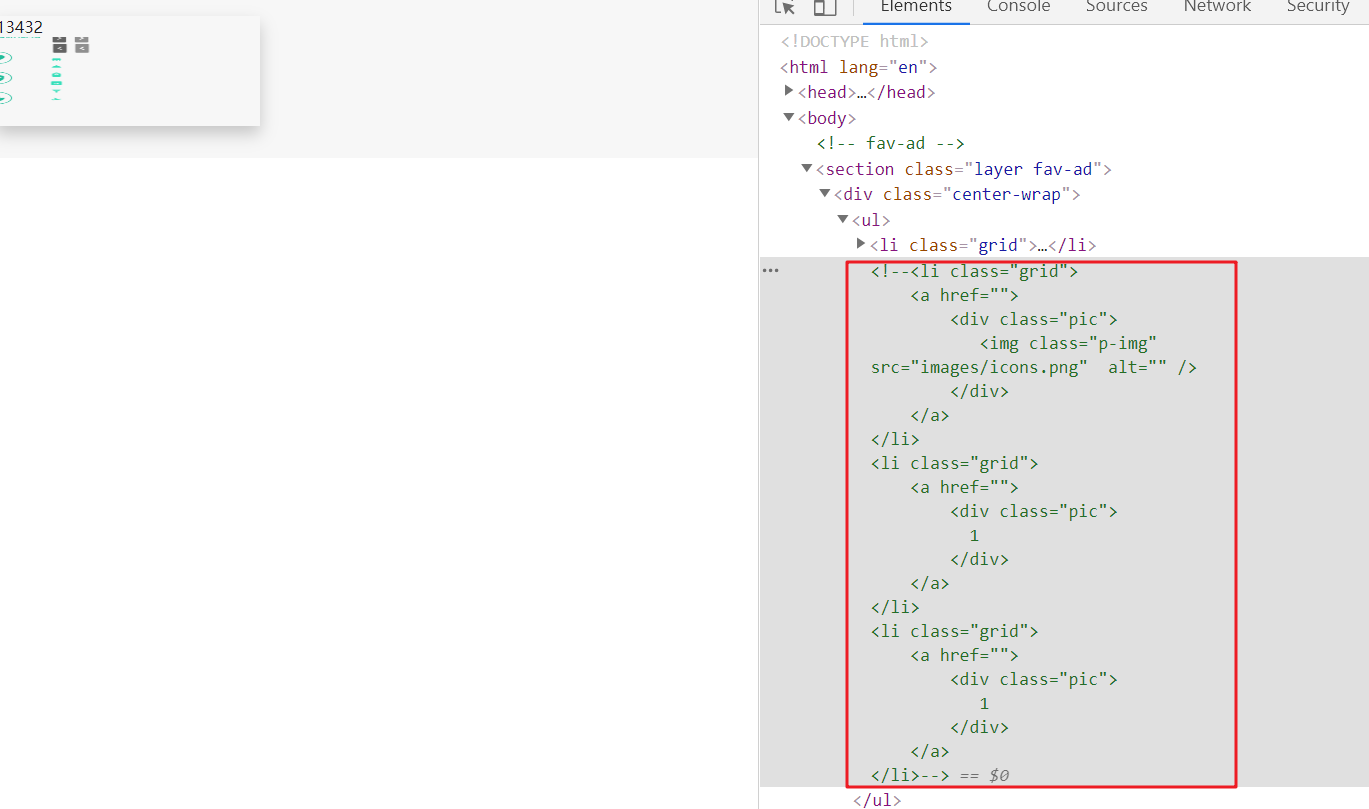
Task: Switch to the Network tab
Action: click(1217, 7)
